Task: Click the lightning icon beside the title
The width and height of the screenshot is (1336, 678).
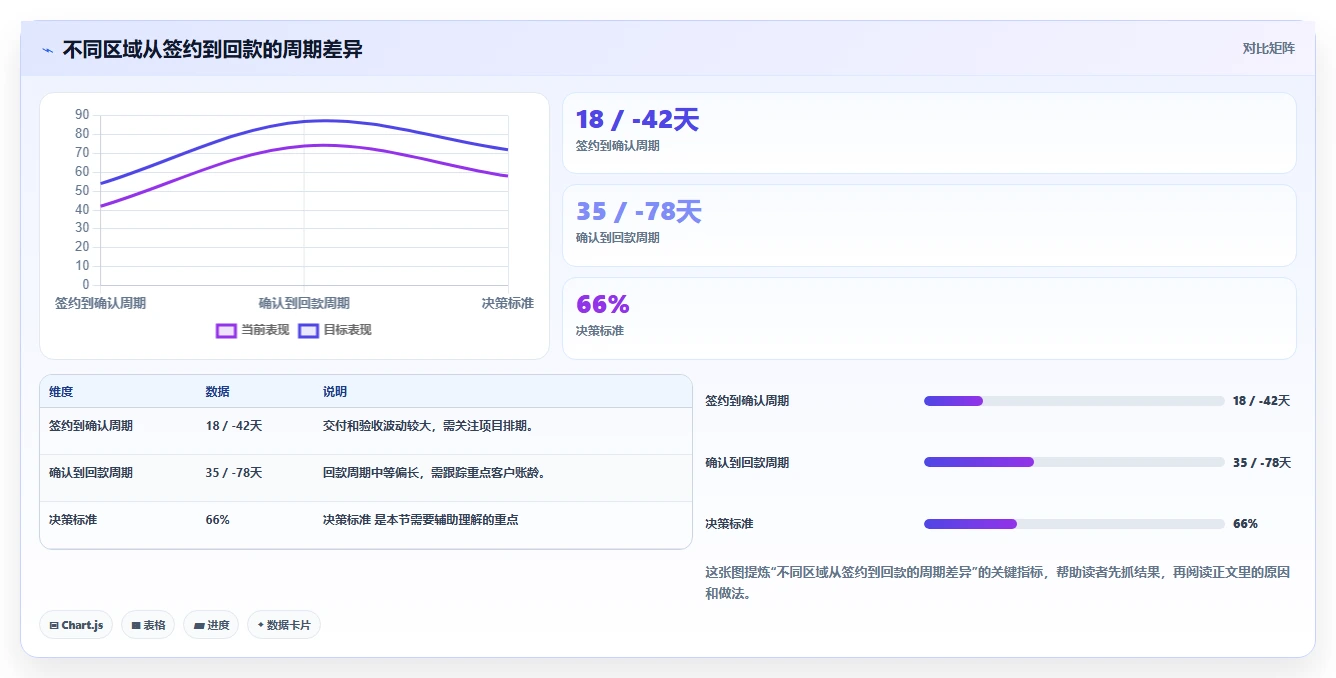Action: pyautogui.click(x=48, y=50)
